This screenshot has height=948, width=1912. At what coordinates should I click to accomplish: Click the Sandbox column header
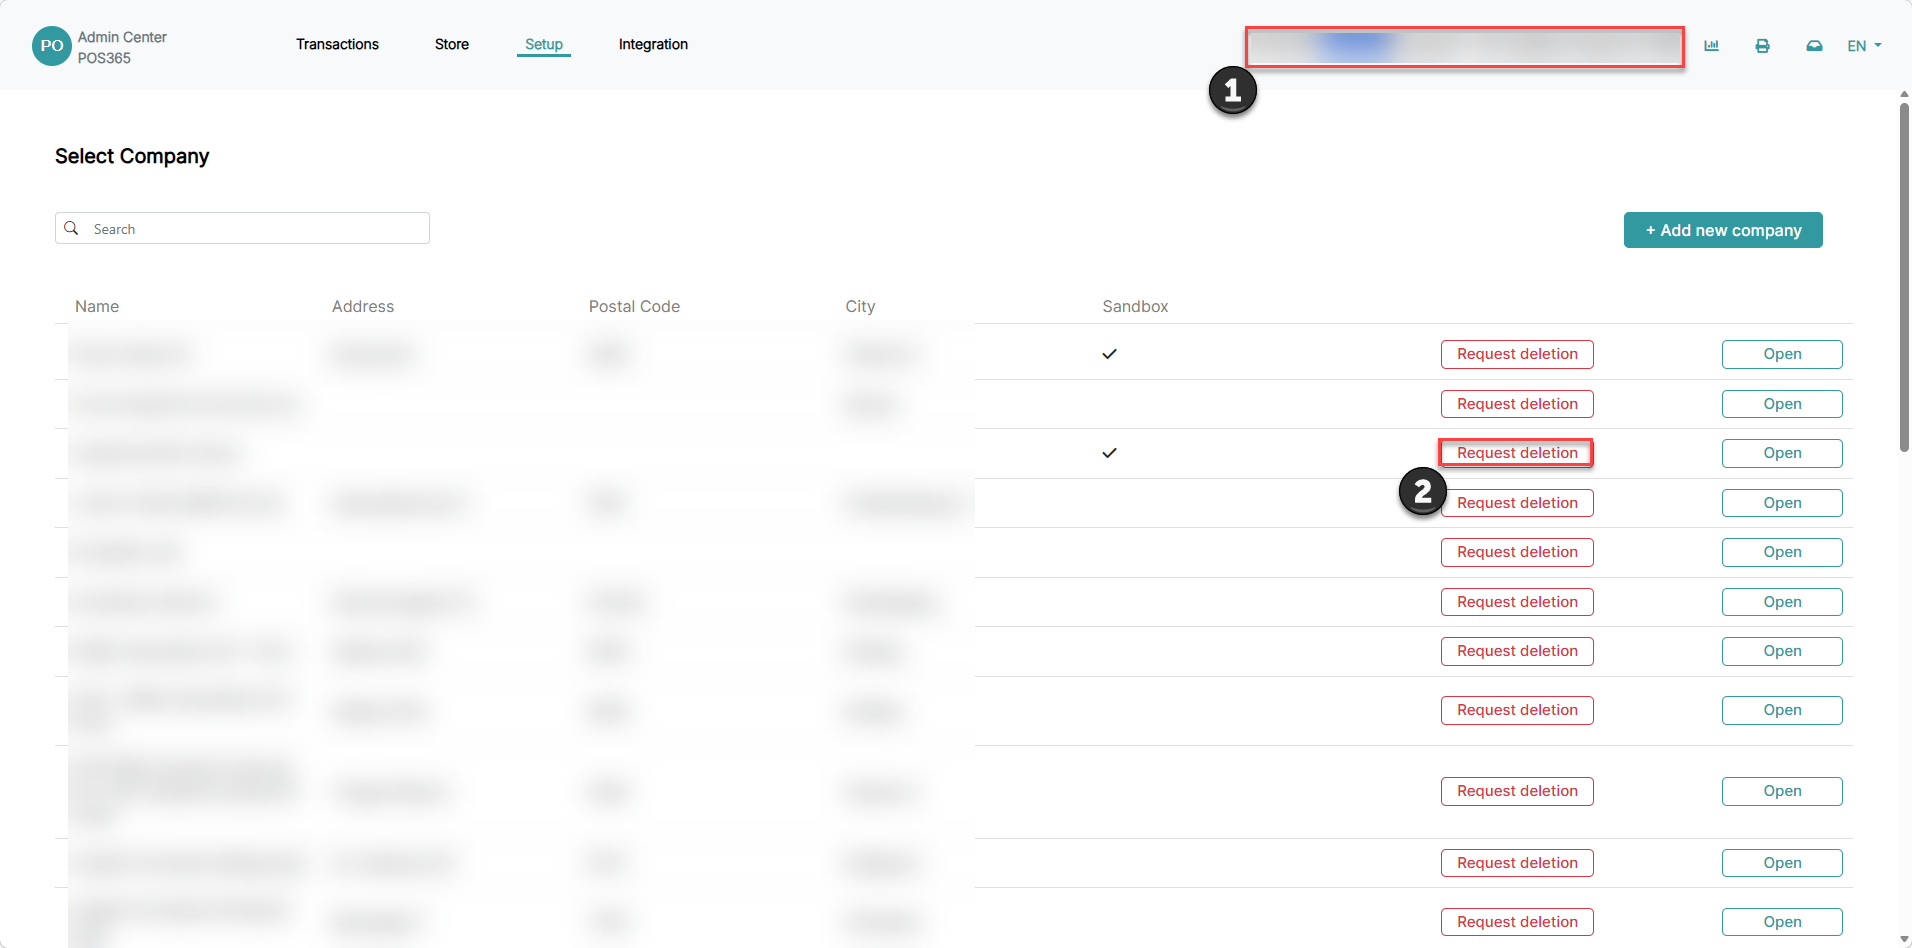coord(1135,306)
